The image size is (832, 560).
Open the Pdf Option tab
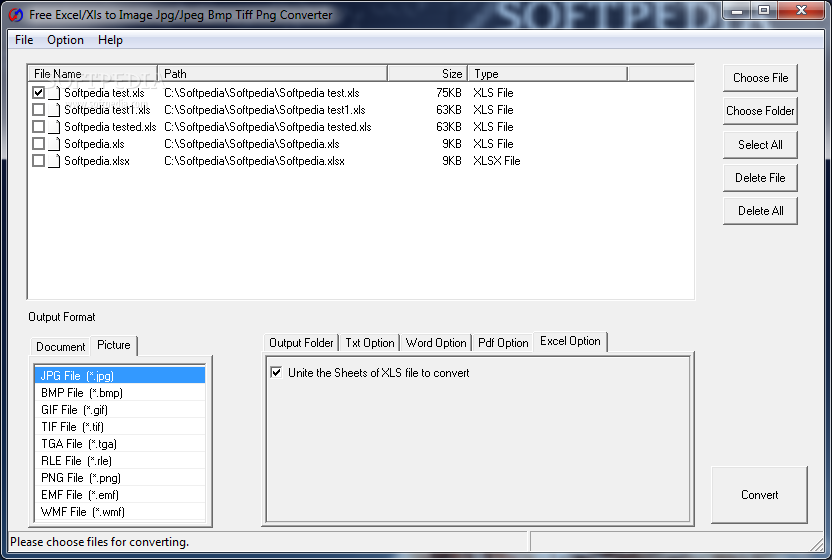[x=503, y=343]
